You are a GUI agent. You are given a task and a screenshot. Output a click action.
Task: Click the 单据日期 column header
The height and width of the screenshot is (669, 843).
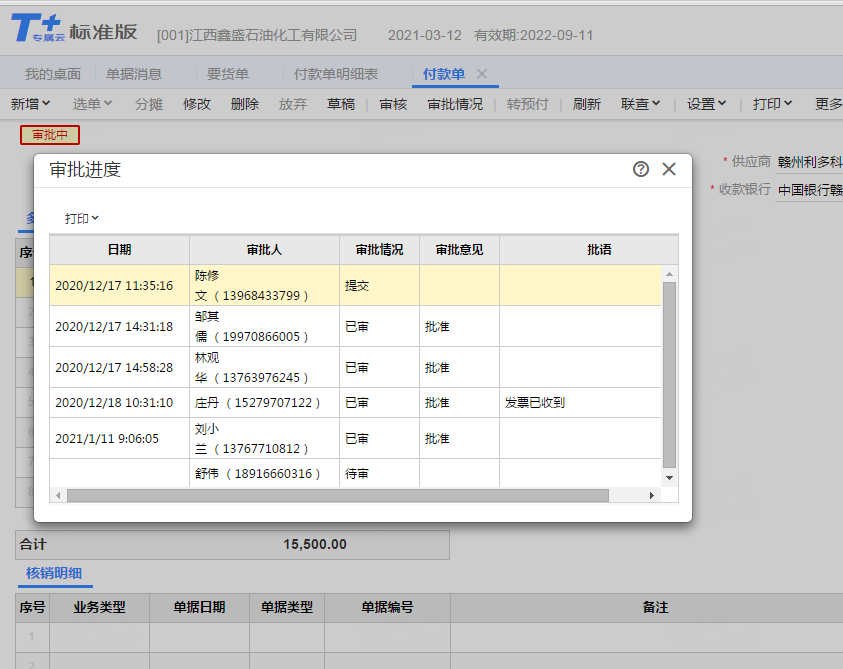click(199, 608)
